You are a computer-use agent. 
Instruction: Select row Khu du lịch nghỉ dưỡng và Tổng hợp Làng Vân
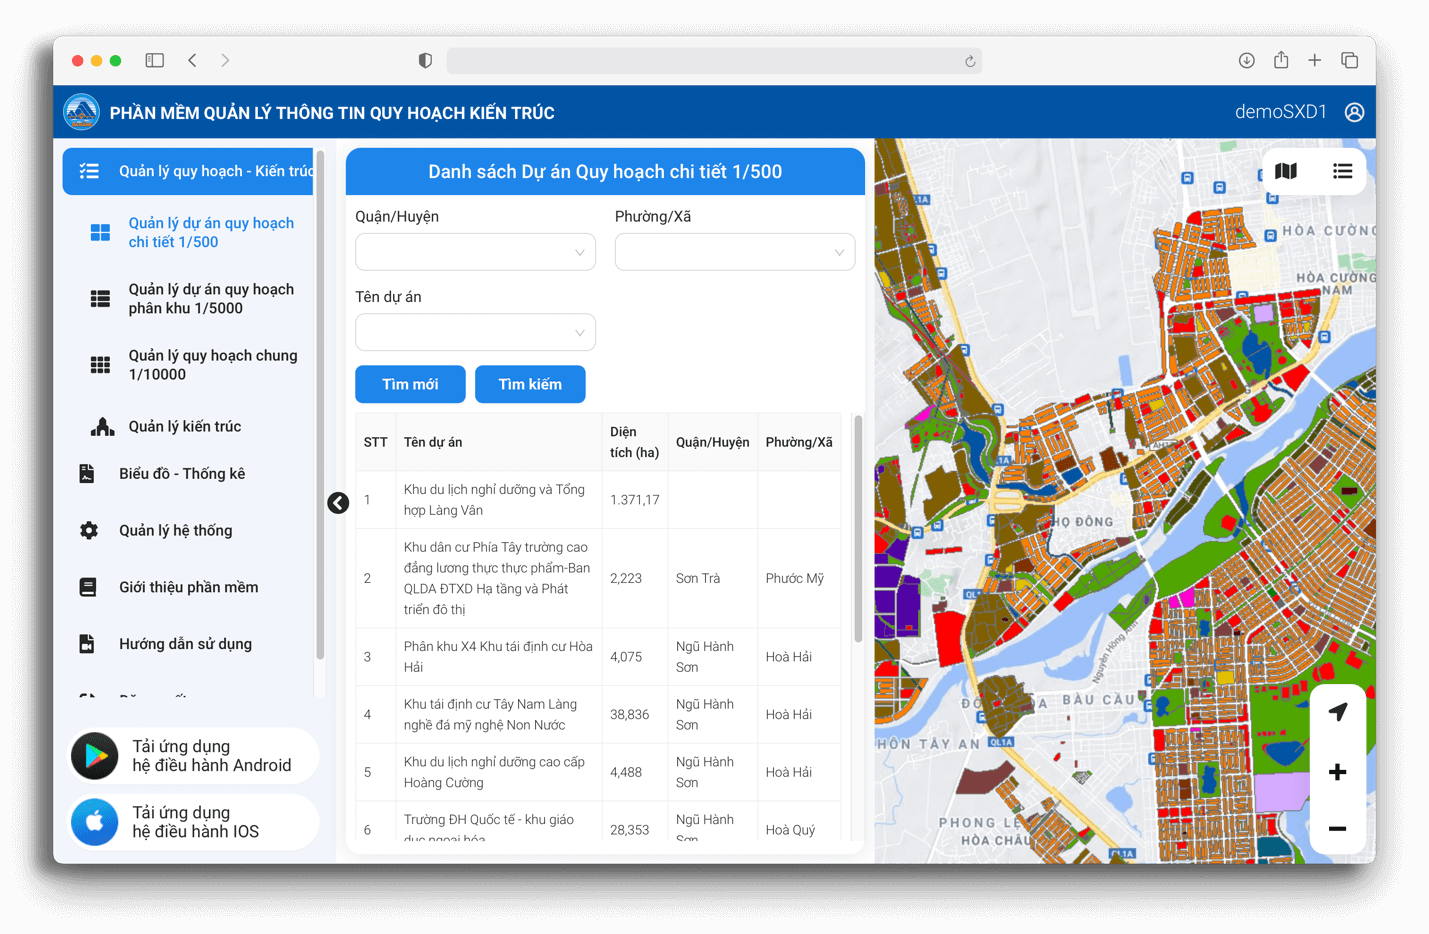(598, 500)
